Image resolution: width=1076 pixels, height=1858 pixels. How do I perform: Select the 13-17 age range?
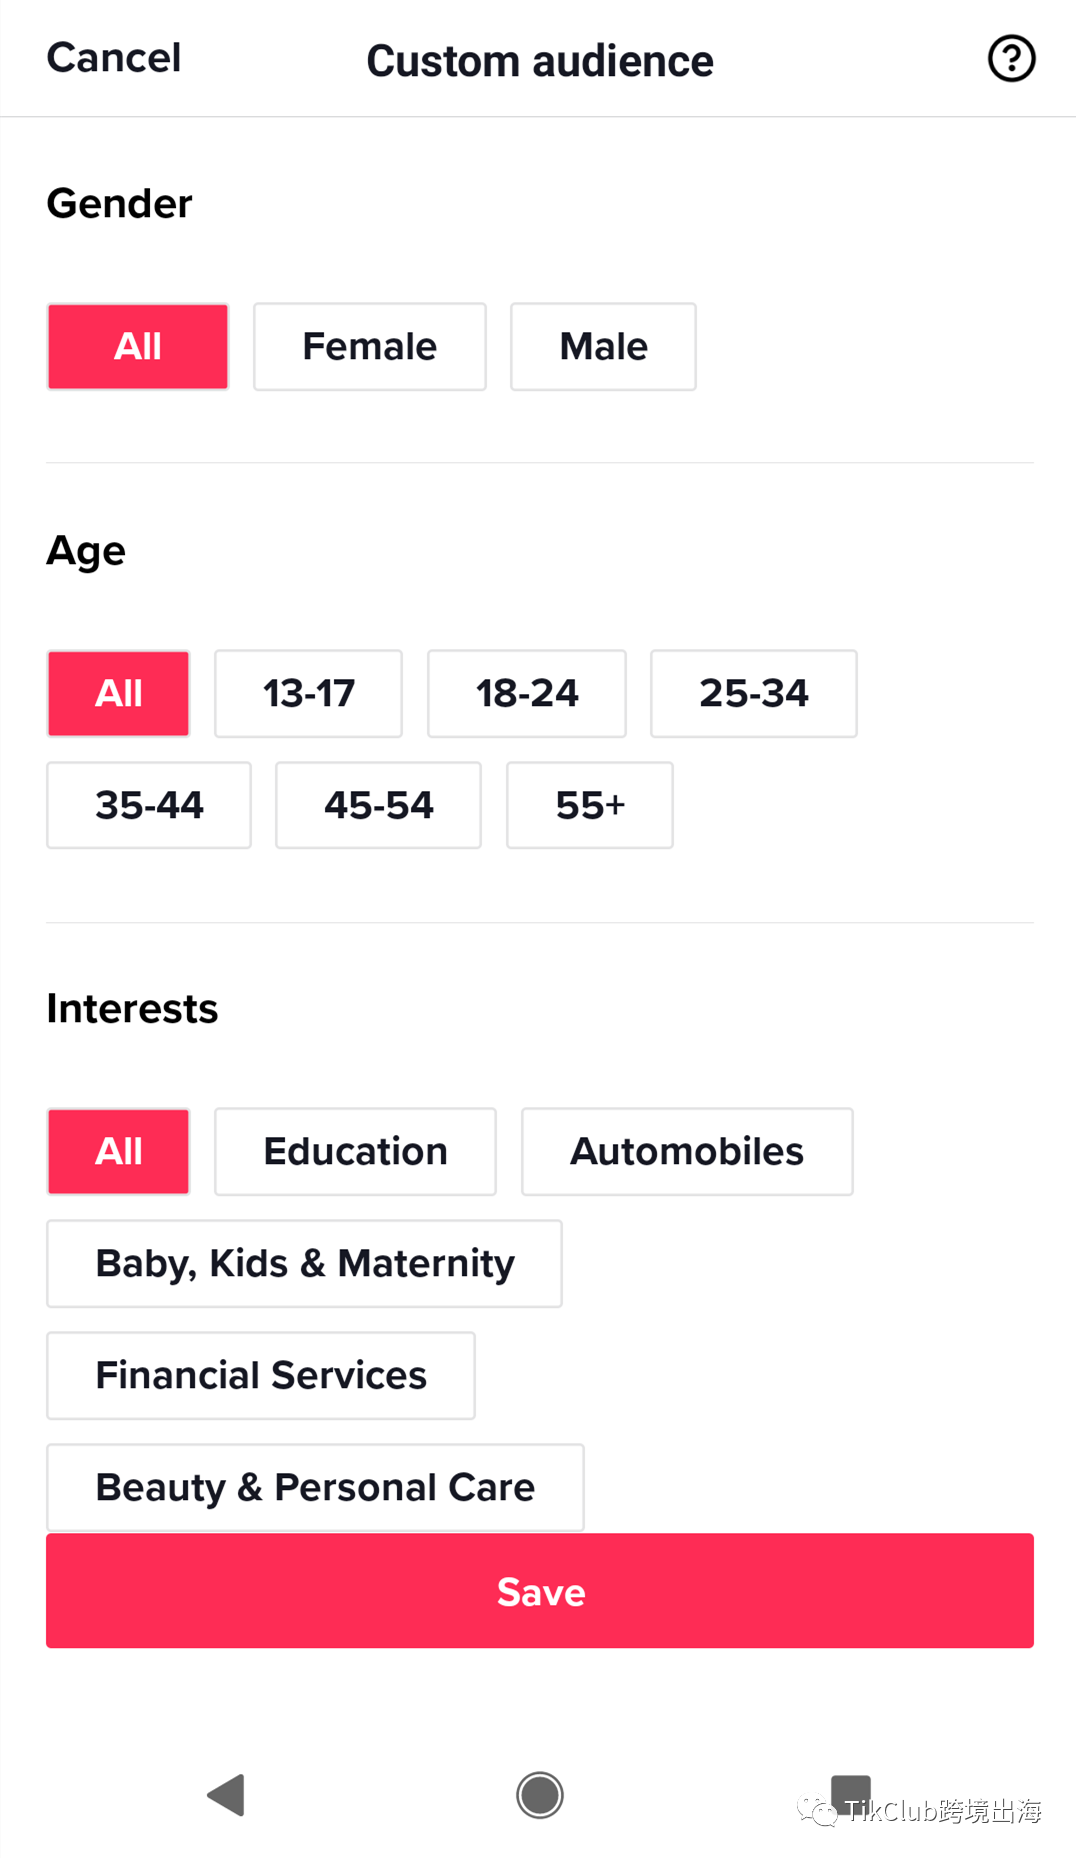308,694
